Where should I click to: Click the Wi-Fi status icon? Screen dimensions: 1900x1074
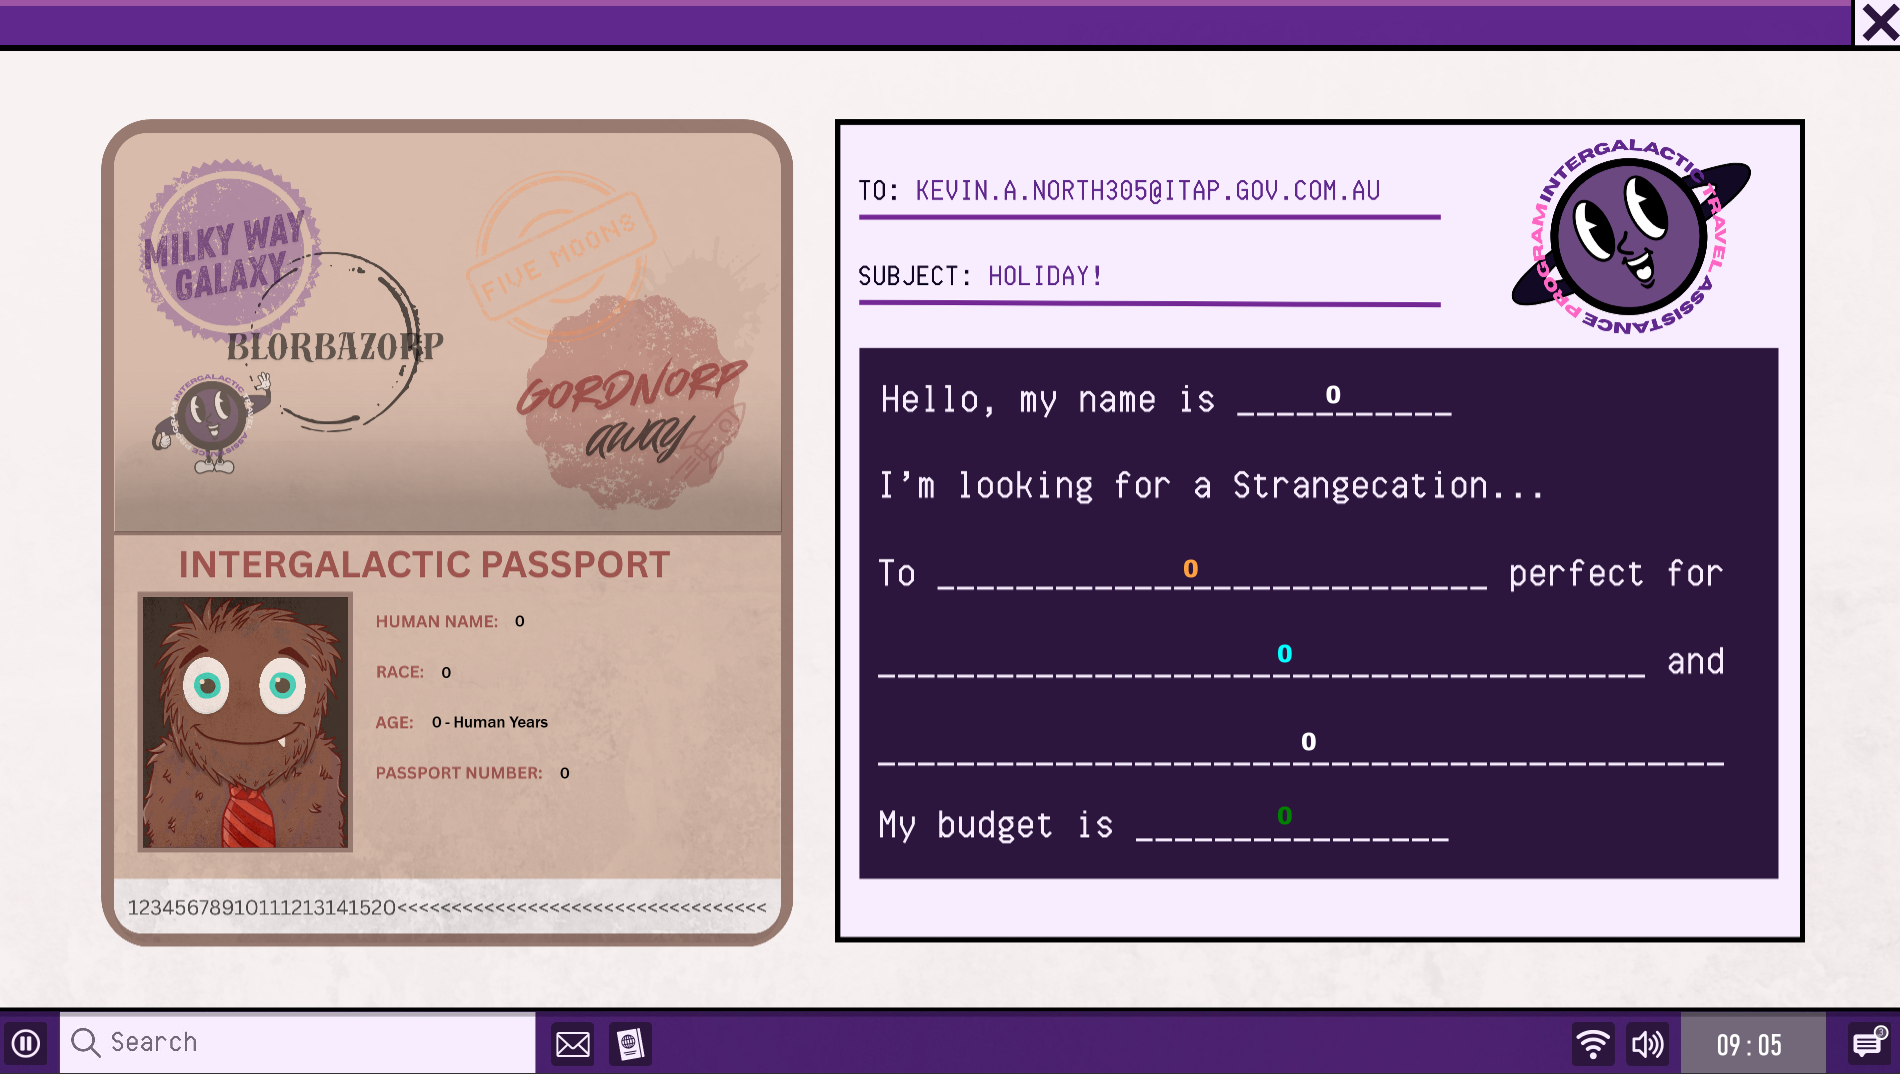(1593, 1044)
